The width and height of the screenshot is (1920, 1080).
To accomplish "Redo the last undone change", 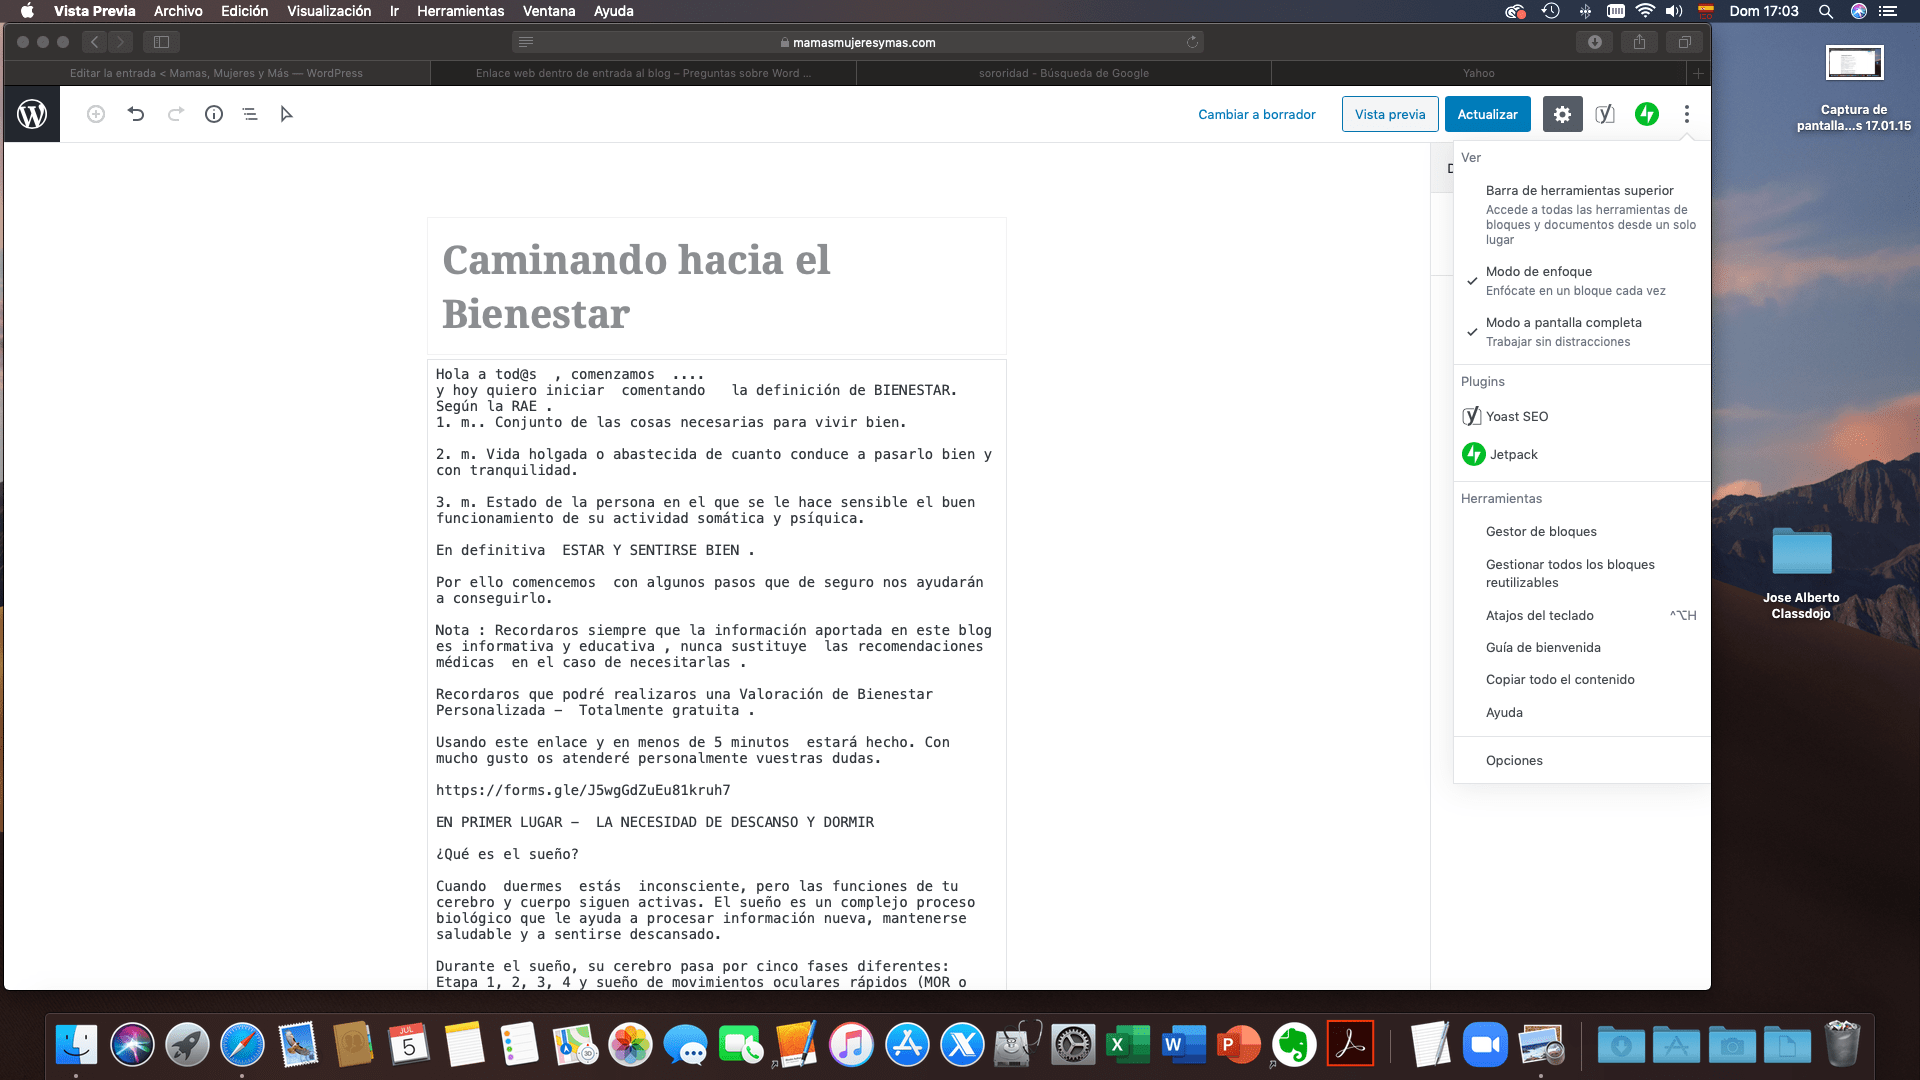I will 176,114.
